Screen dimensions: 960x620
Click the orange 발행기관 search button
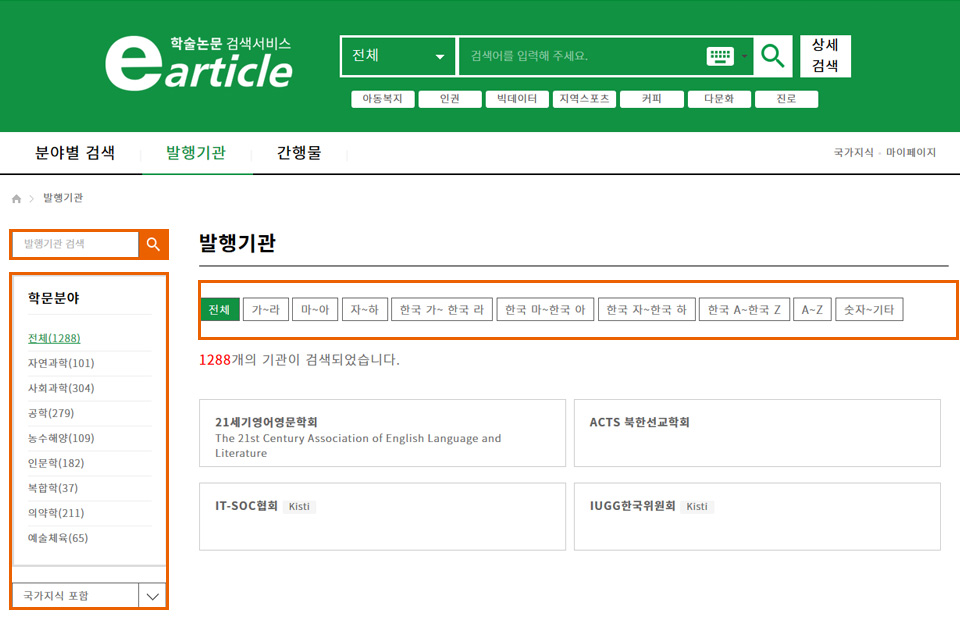click(x=153, y=244)
